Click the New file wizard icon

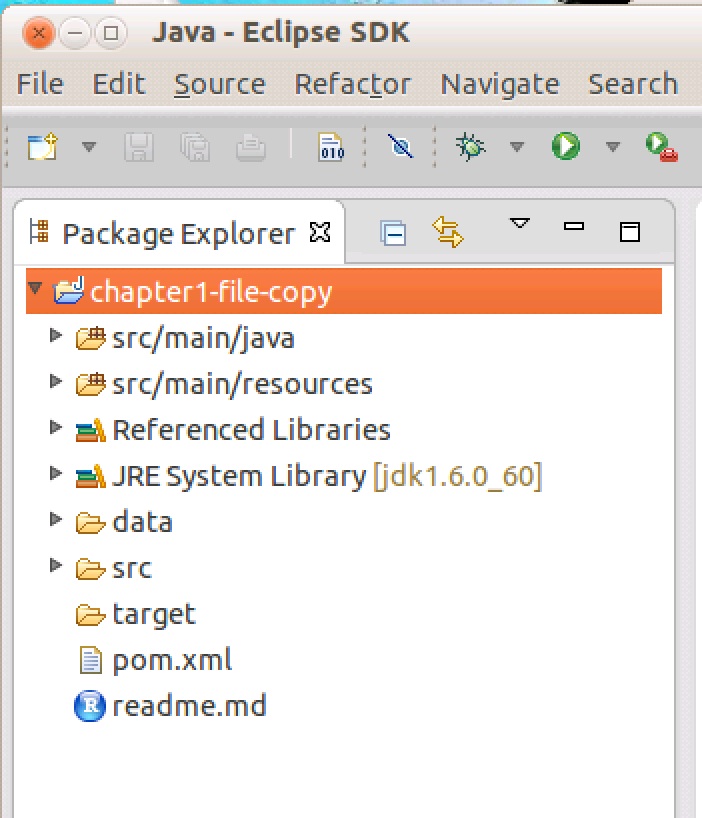coord(42,148)
